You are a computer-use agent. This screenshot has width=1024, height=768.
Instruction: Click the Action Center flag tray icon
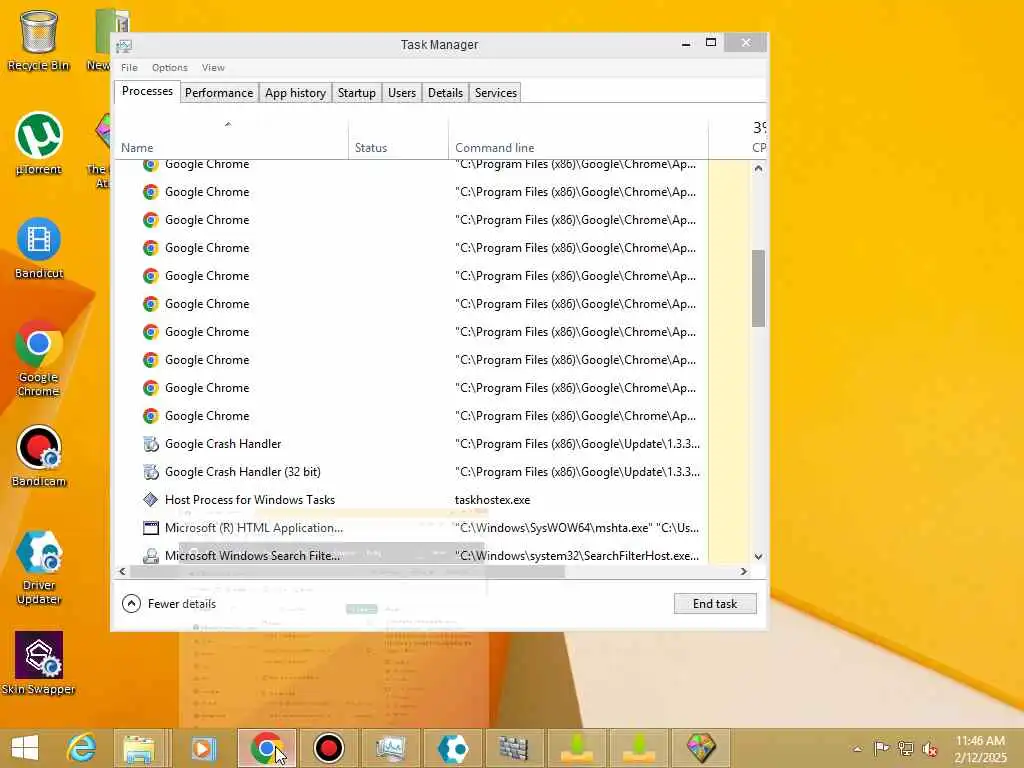click(881, 748)
